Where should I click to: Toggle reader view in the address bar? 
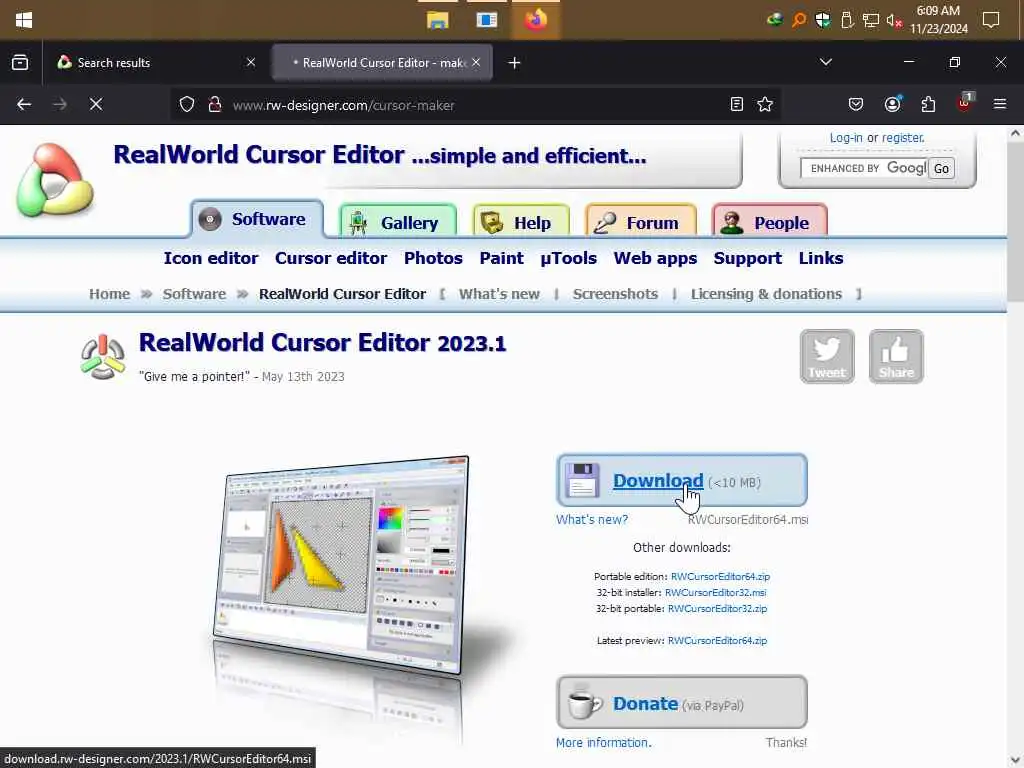click(737, 104)
